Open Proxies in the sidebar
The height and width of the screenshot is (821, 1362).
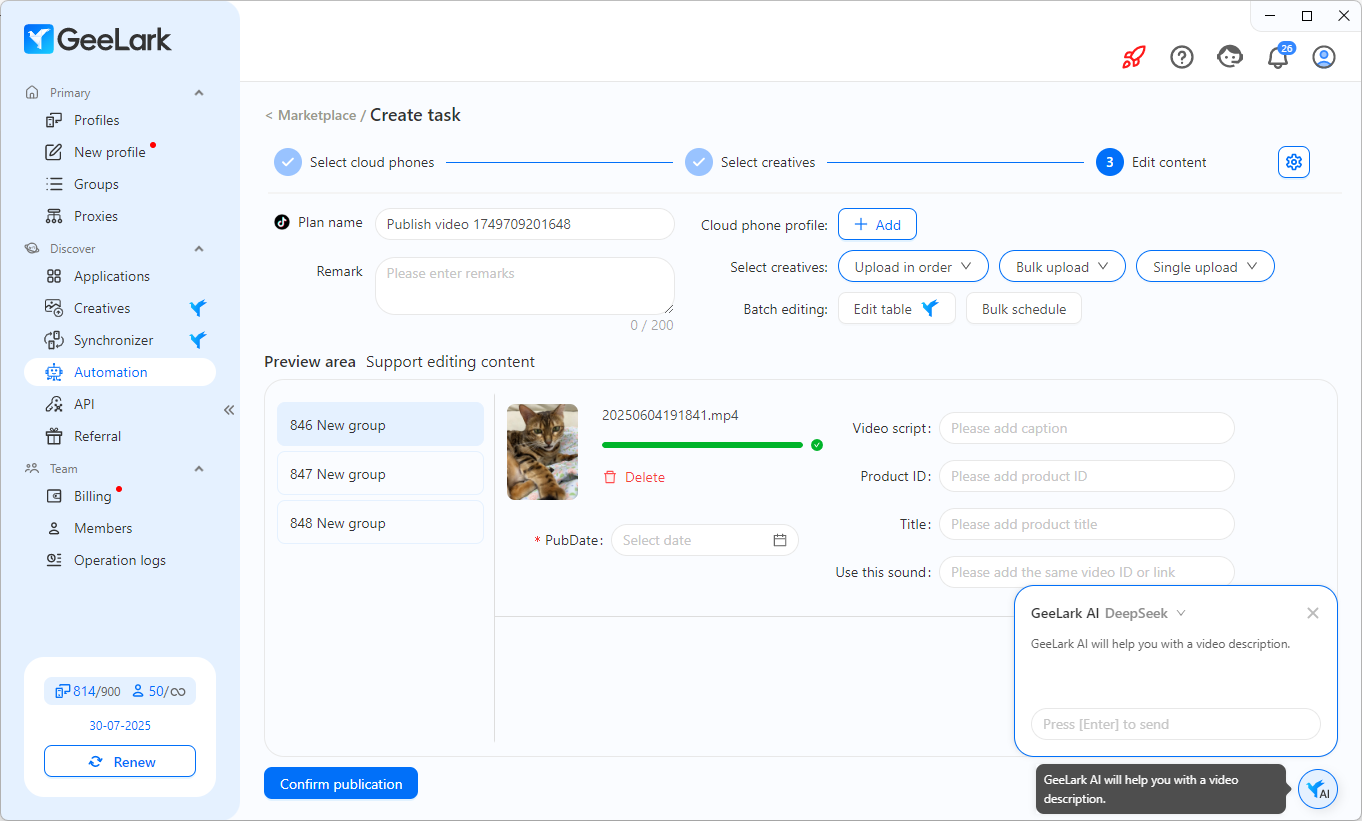coord(120,216)
